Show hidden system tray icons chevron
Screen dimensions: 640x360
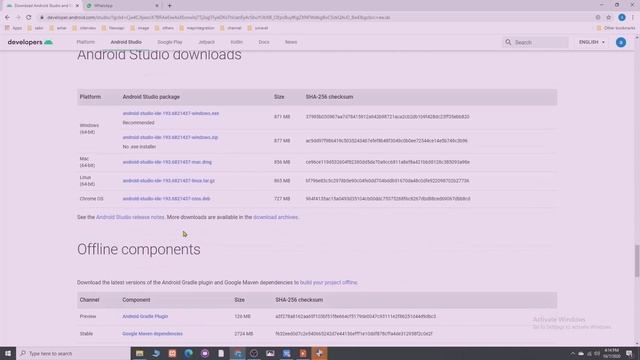point(572,353)
